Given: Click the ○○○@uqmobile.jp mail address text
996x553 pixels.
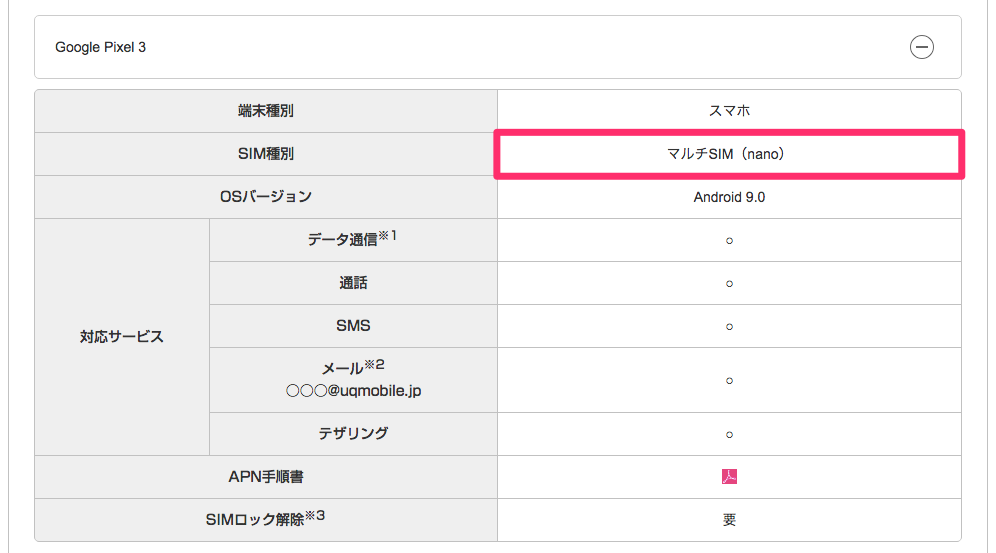Looking at the screenshot, I should 353,391.
